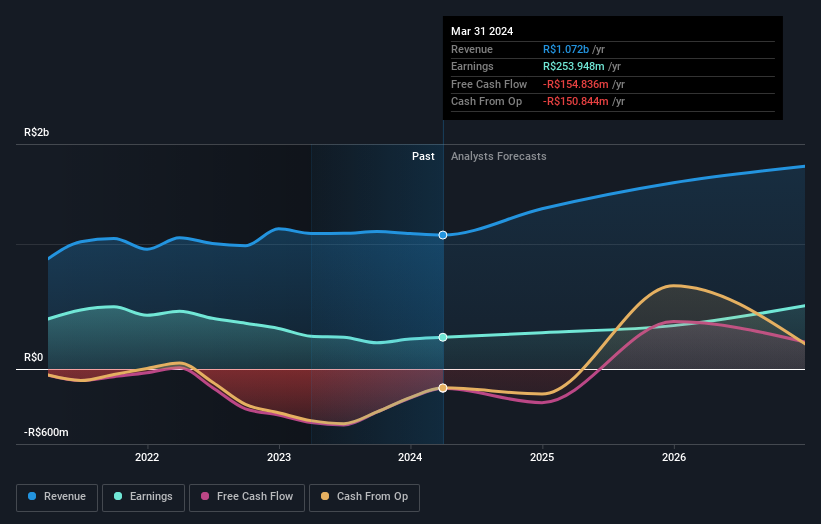Toggle the Earnings legend button
The height and width of the screenshot is (524, 821).
point(143,497)
